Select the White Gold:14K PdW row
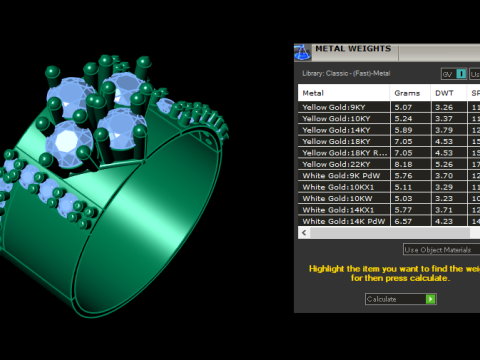 click(389, 221)
